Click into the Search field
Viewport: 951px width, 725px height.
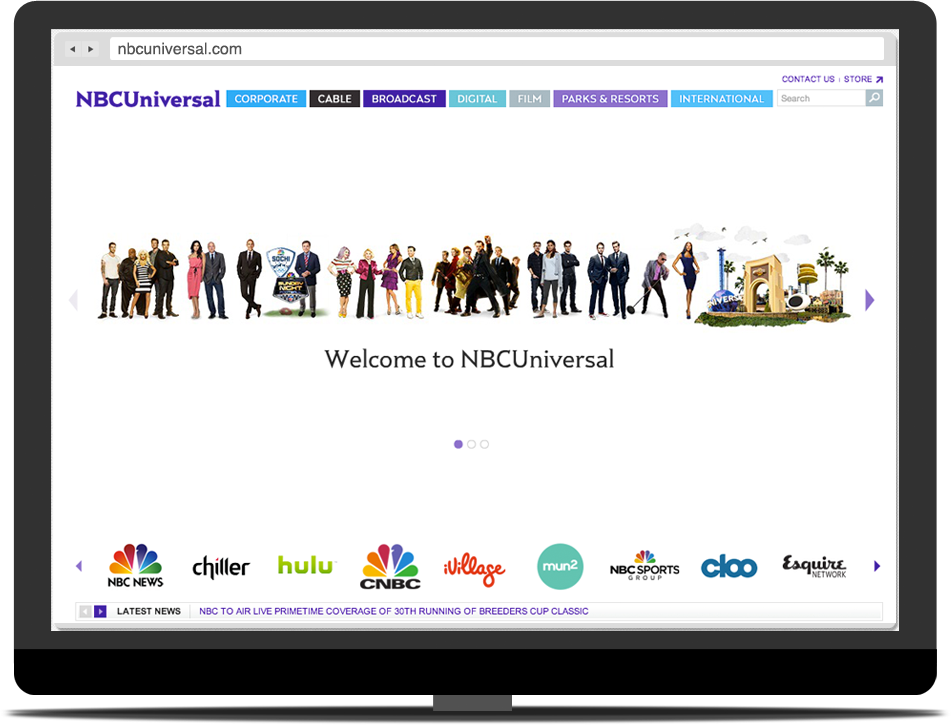pyautogui.click(x=821, y=98)
